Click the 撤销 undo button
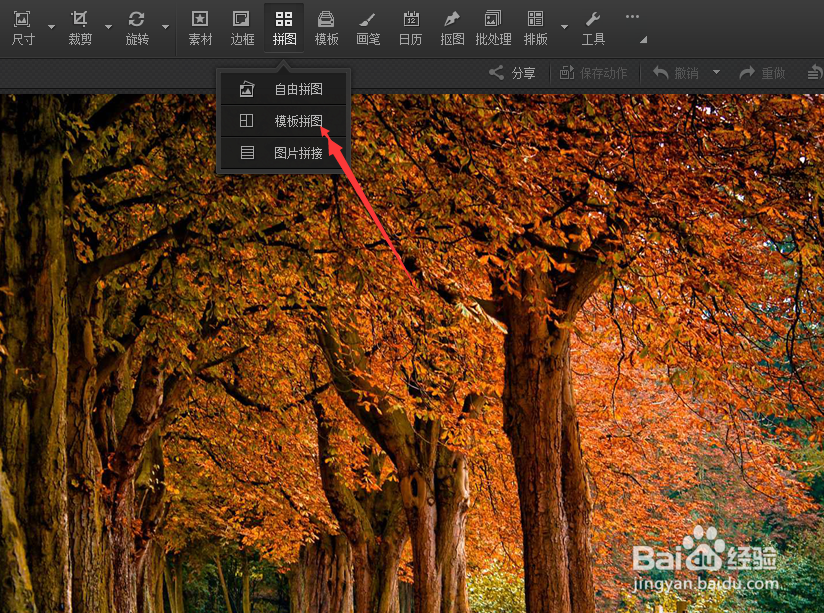This screenshot has height=613, width=824. coord(676,73)
